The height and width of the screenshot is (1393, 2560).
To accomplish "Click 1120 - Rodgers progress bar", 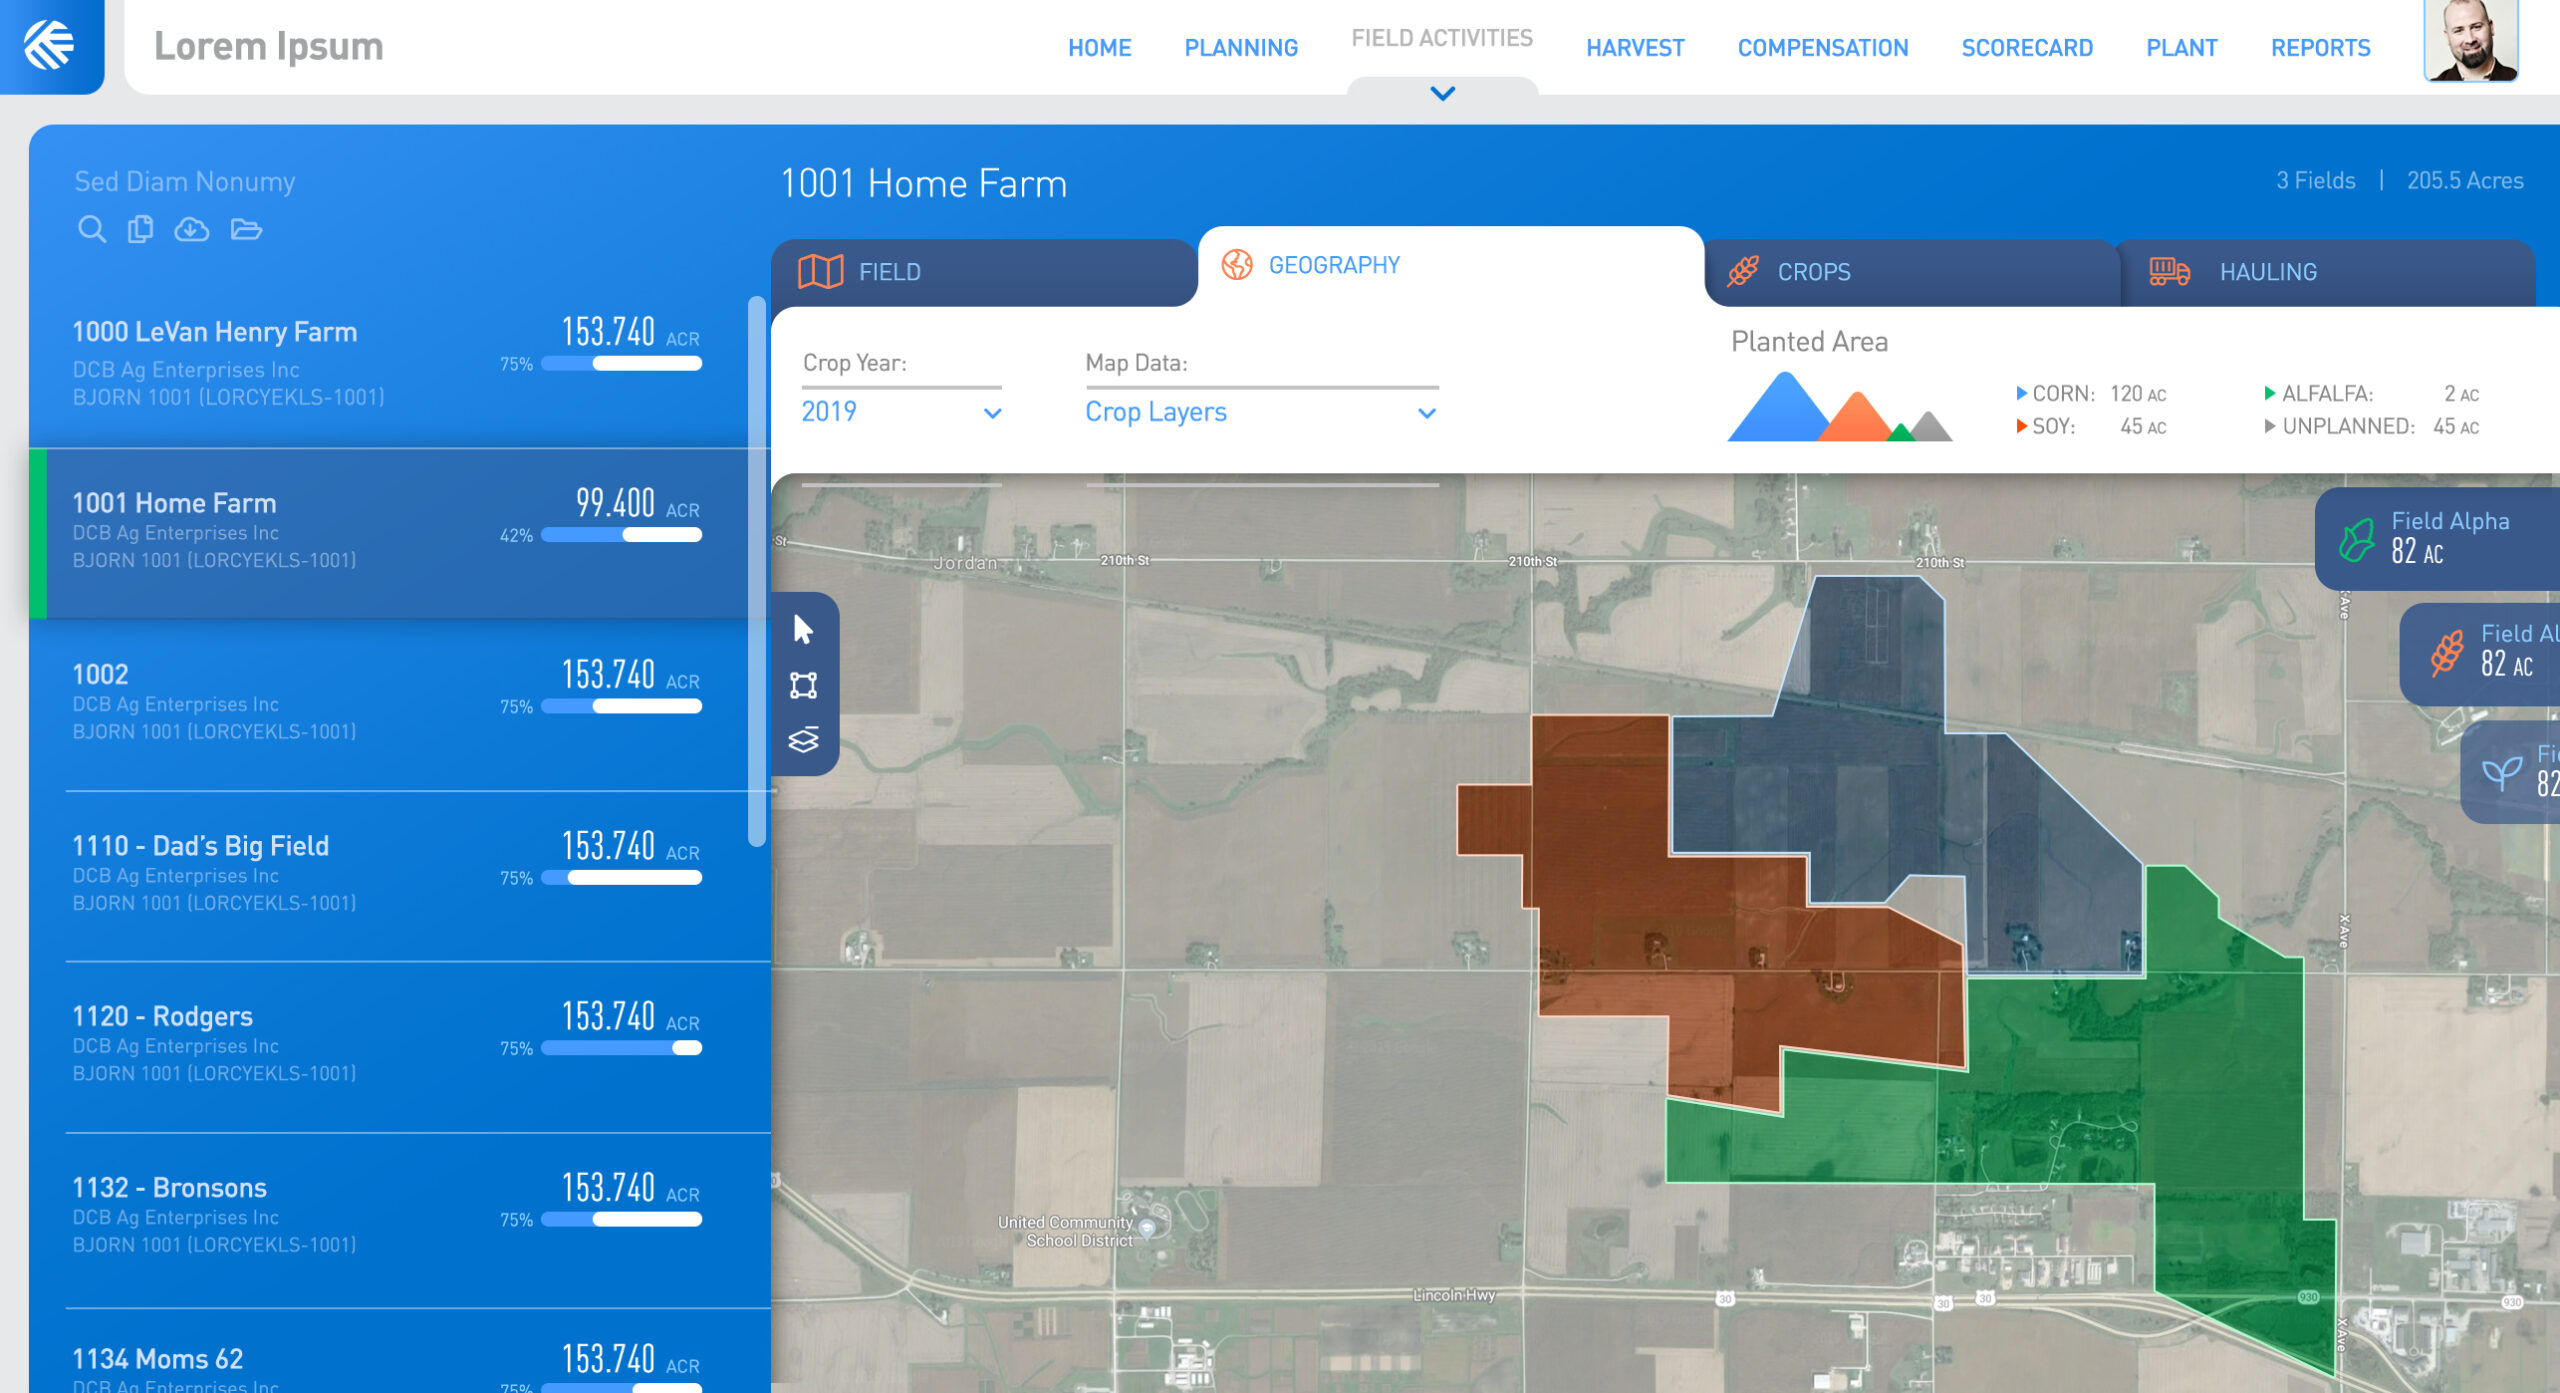I will click(x=621, y=1048).
